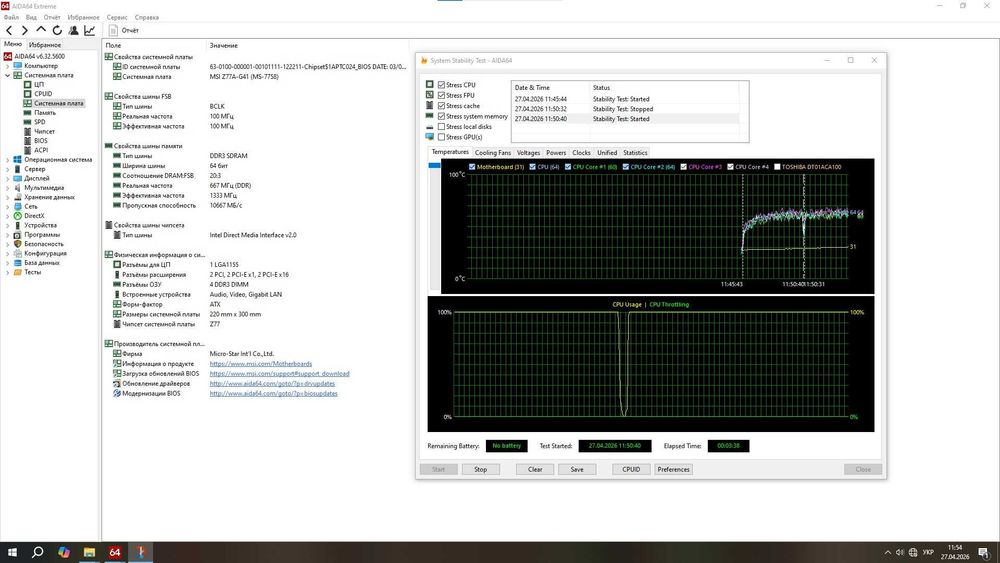Open File Explorer from taskbar
Viewport: 1000px width, 563px height.
pyautogui.click(x=89, y=552)
